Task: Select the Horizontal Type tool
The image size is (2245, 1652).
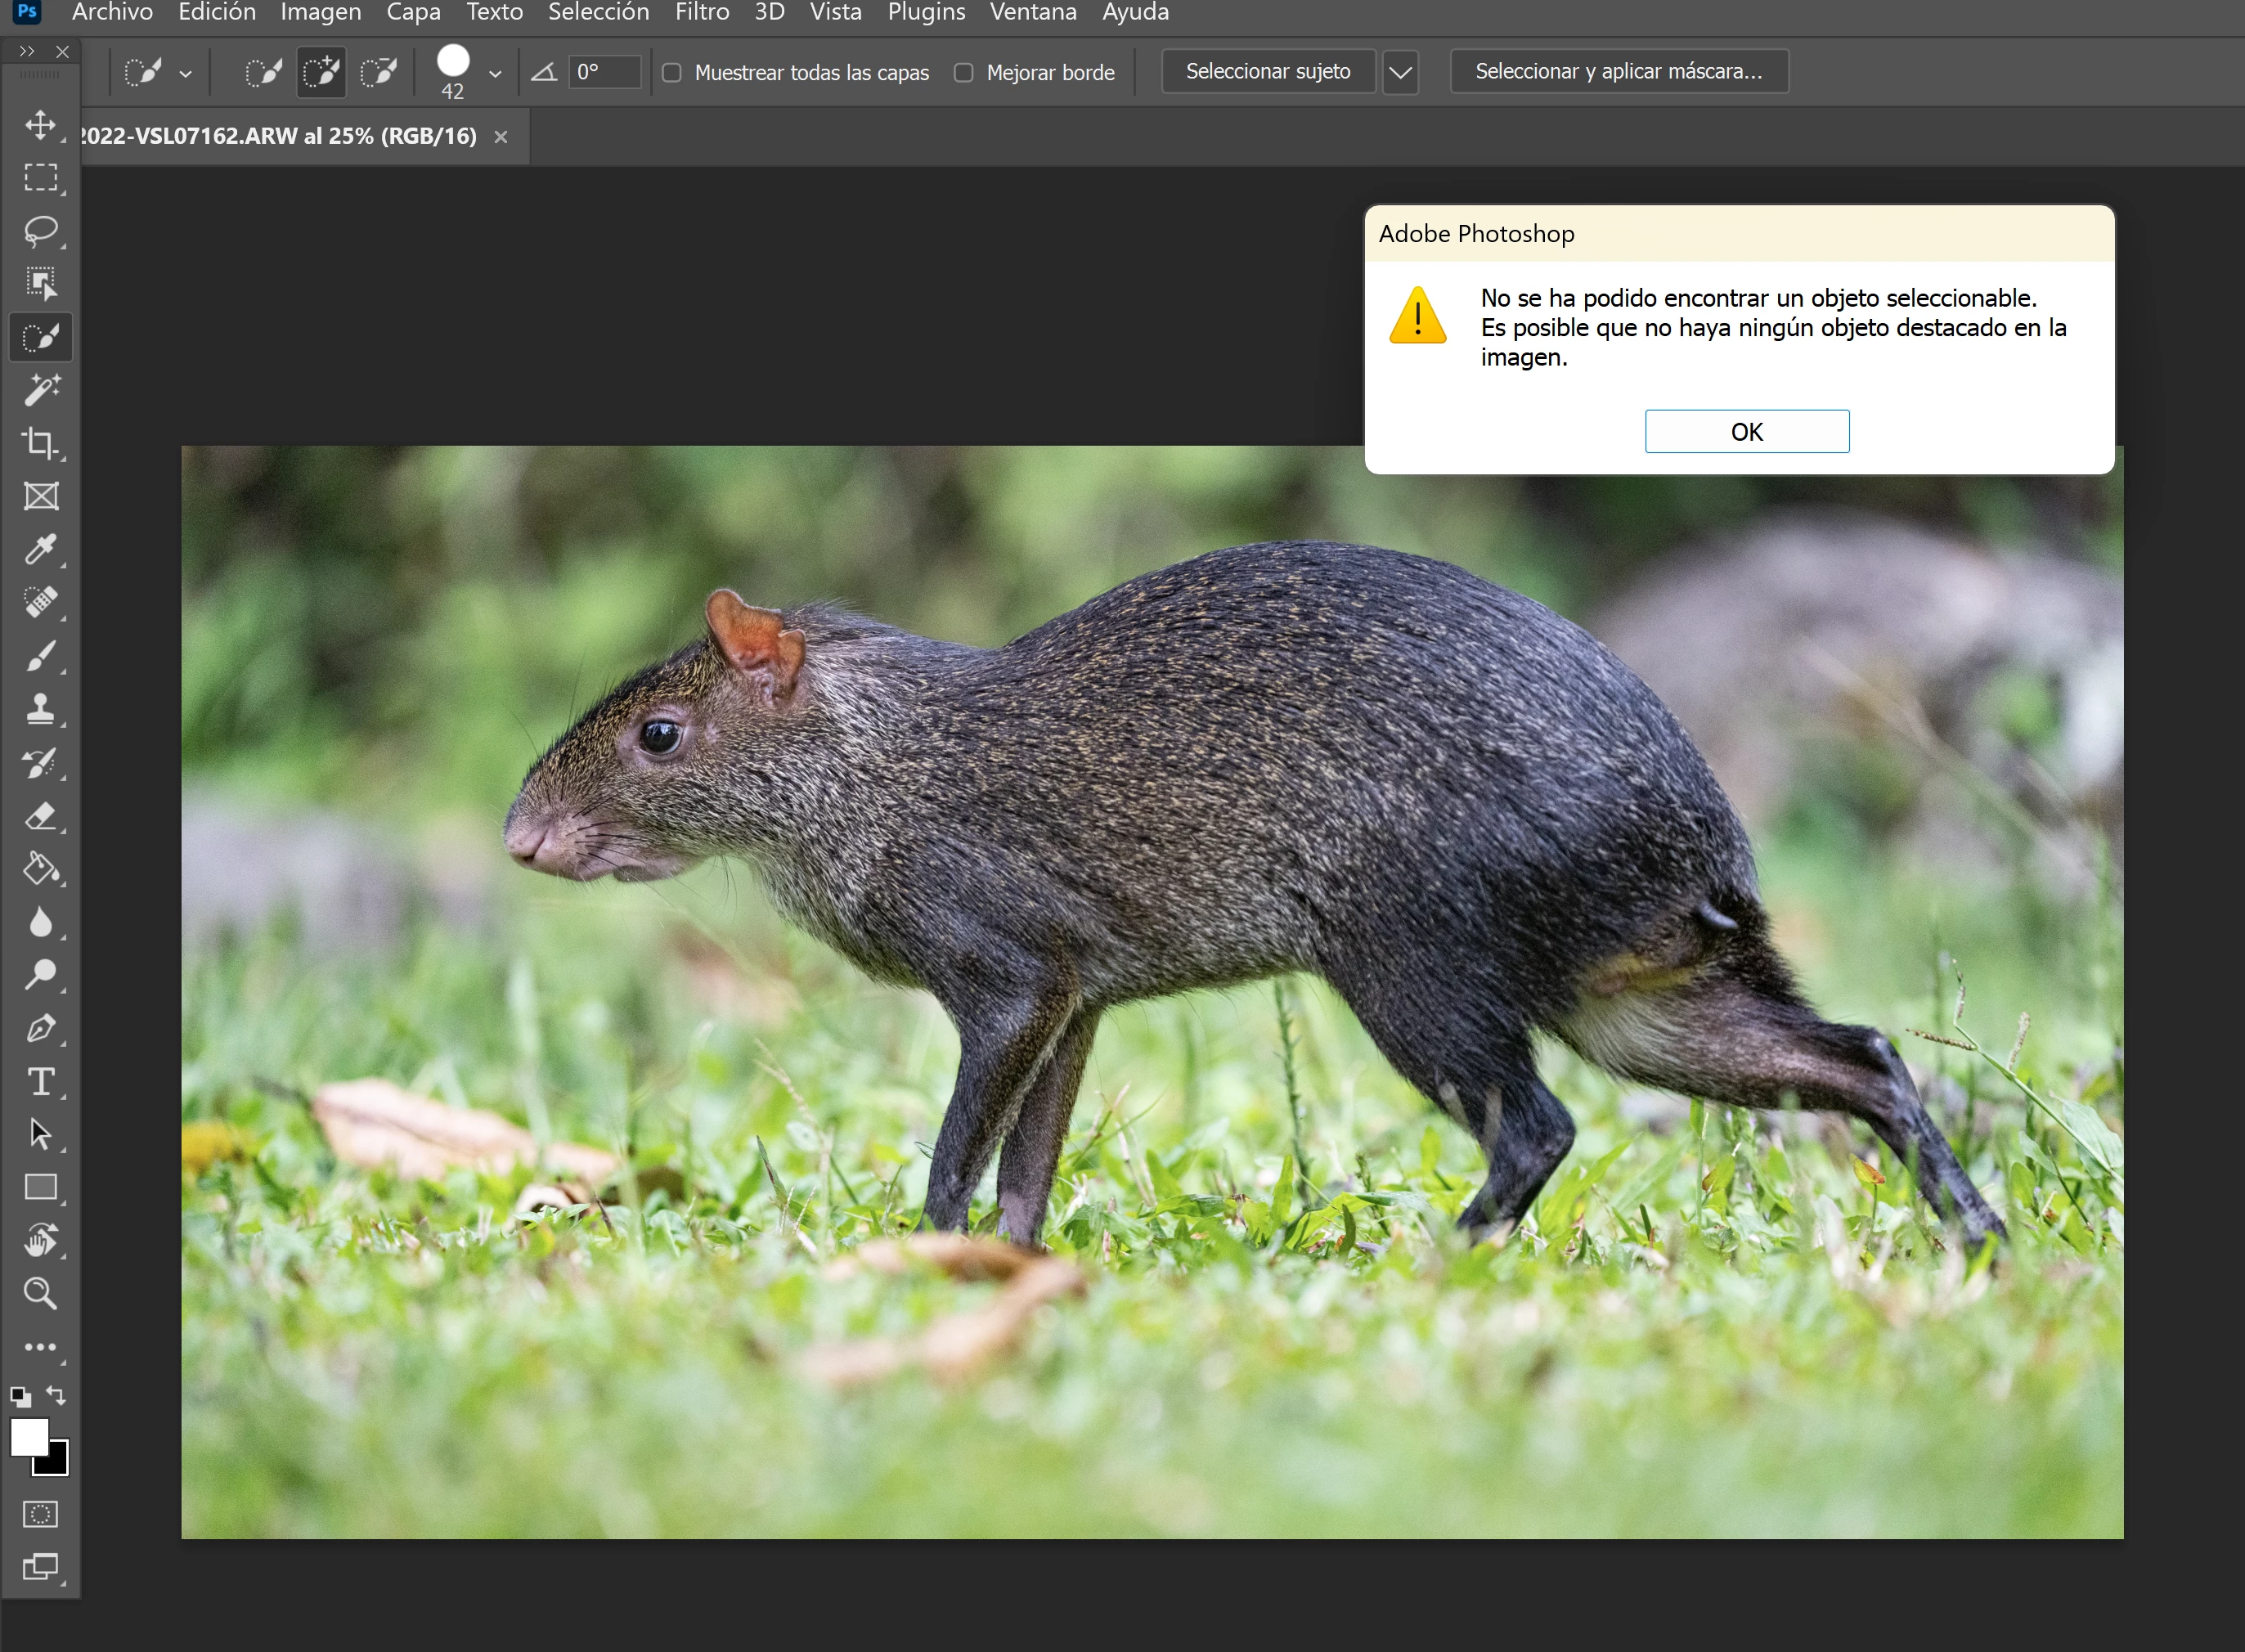Action: (40, 1082)
